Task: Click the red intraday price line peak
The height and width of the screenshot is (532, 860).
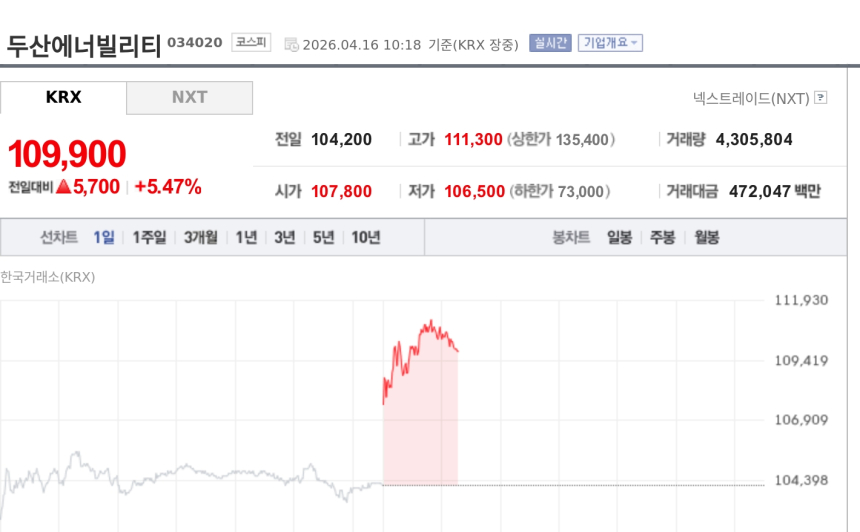Action: click(x=431, y=322)
